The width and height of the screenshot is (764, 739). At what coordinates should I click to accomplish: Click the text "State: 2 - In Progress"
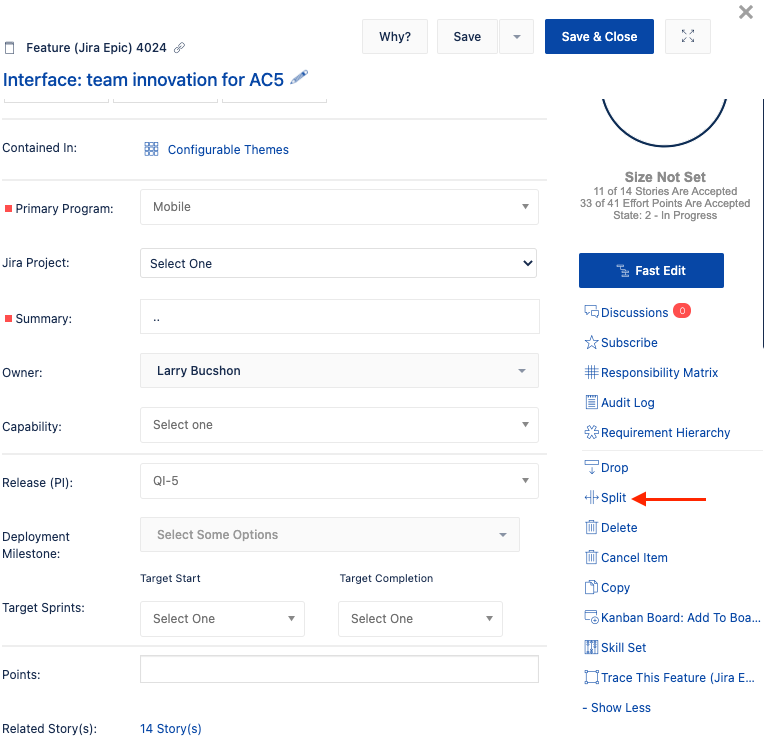[x=665, y=215]
